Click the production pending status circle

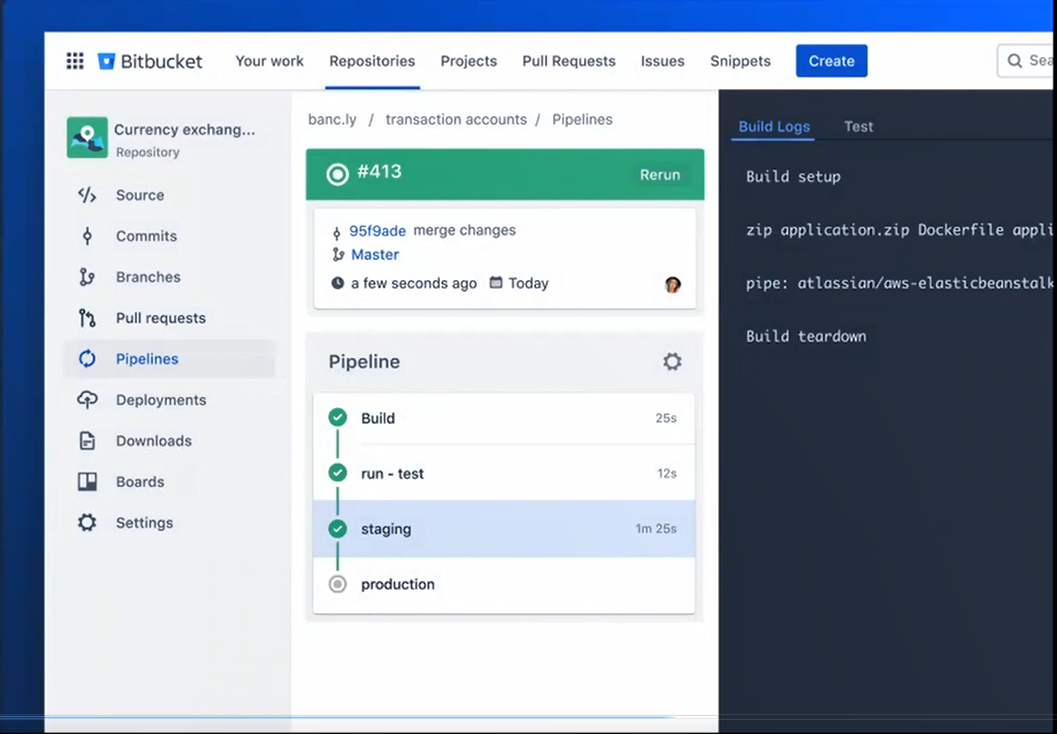pos(338,584)
